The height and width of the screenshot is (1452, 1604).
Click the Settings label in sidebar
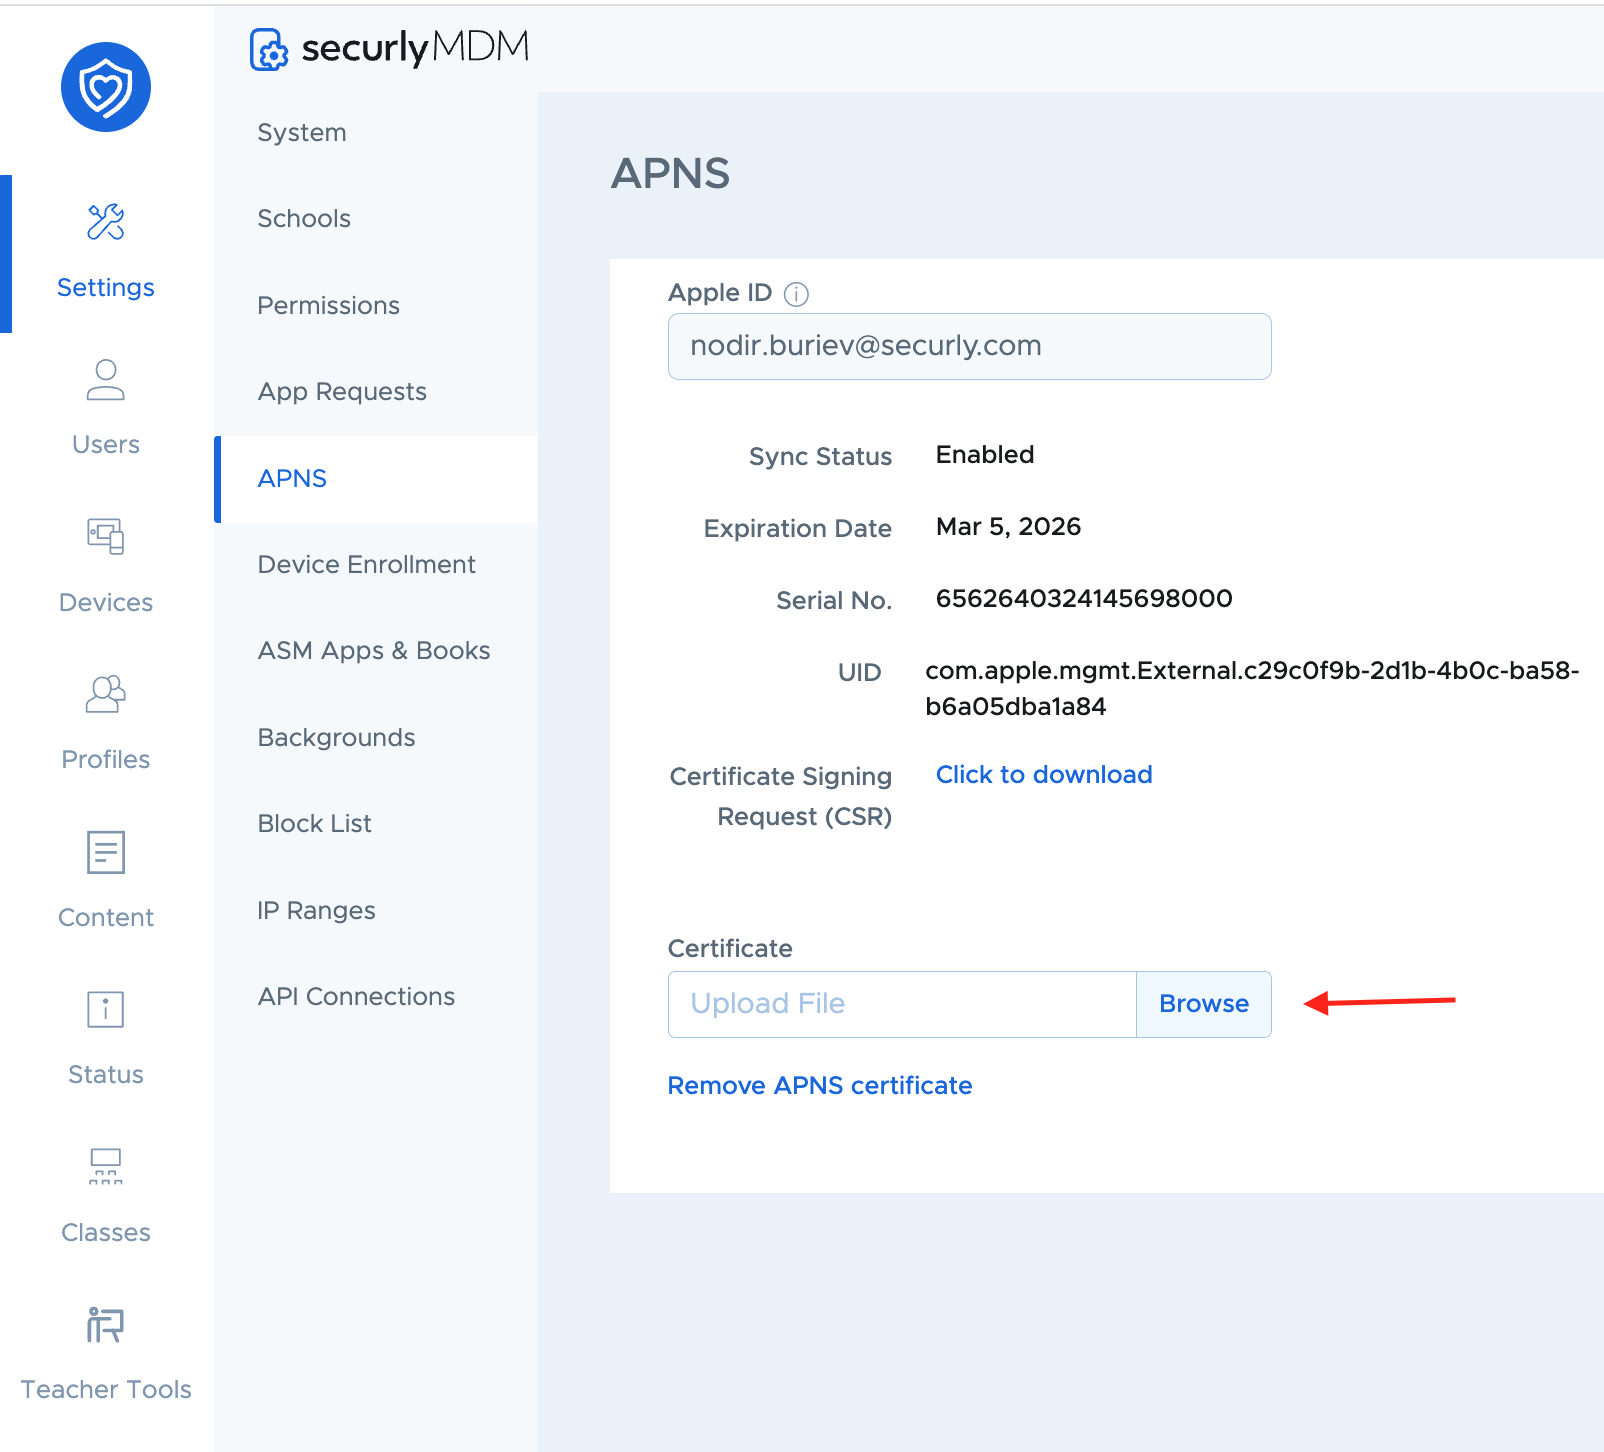(x=106, y=288)
